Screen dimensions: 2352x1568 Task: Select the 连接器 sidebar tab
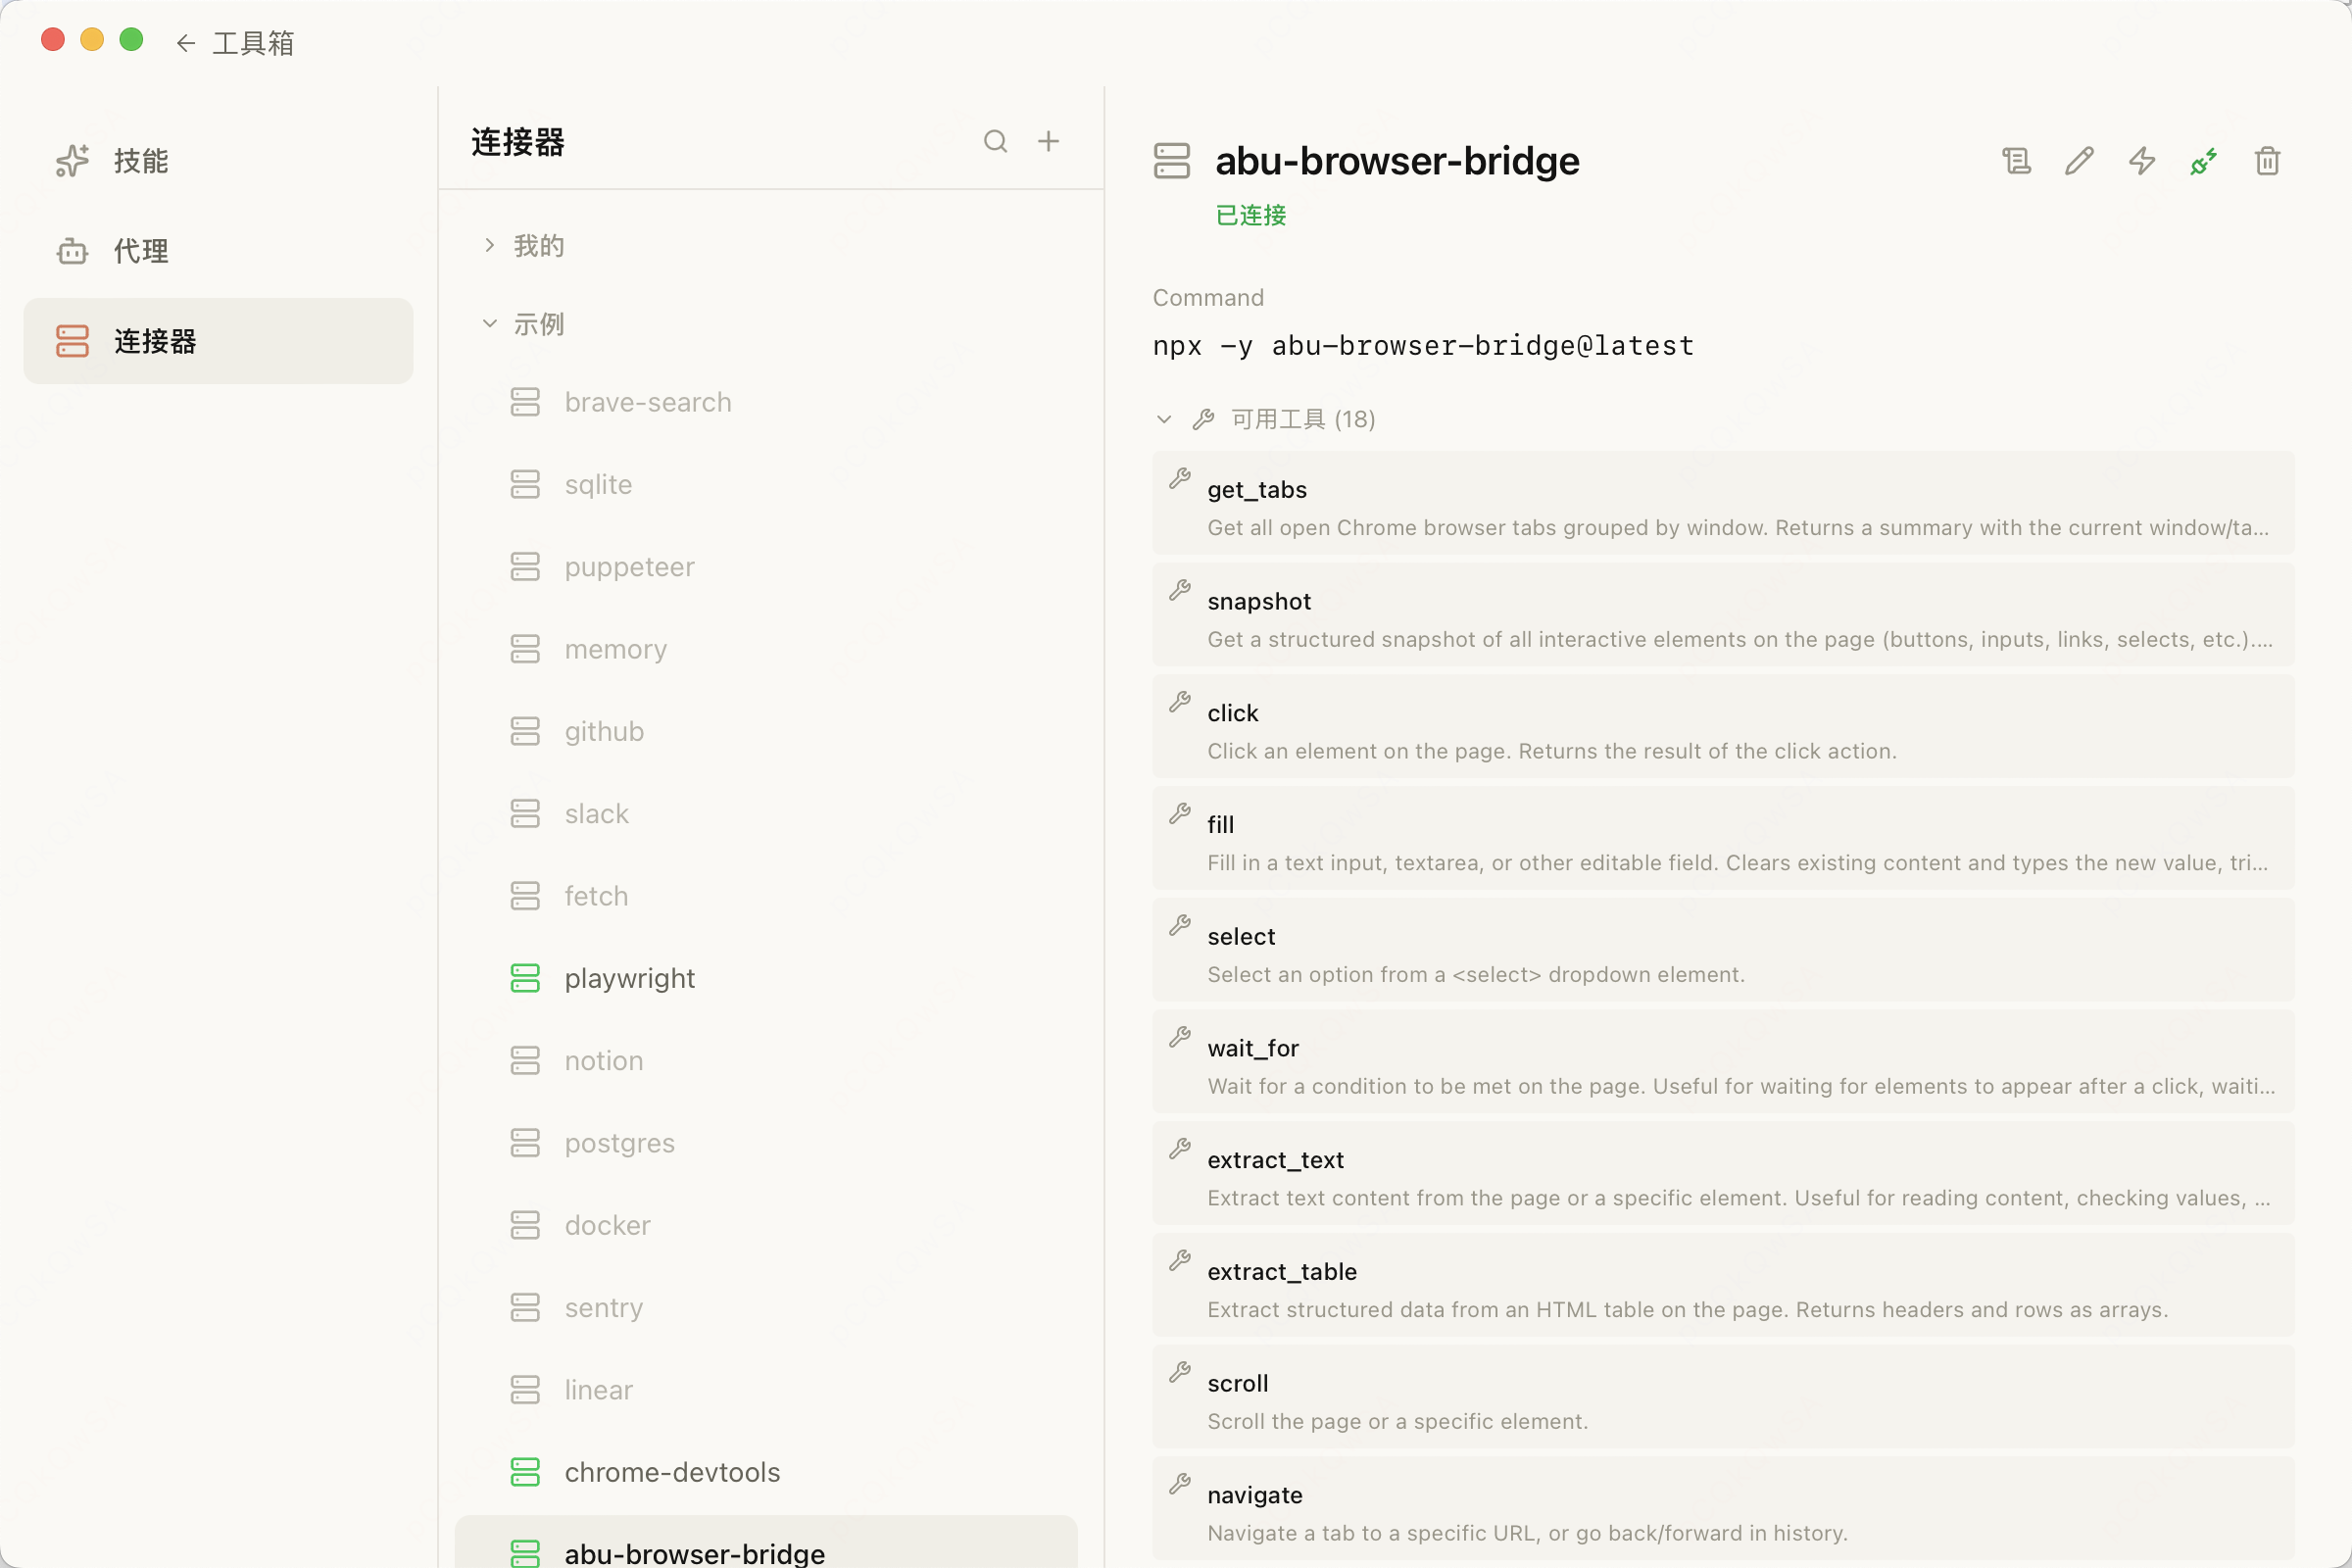[x=218, y=341]
